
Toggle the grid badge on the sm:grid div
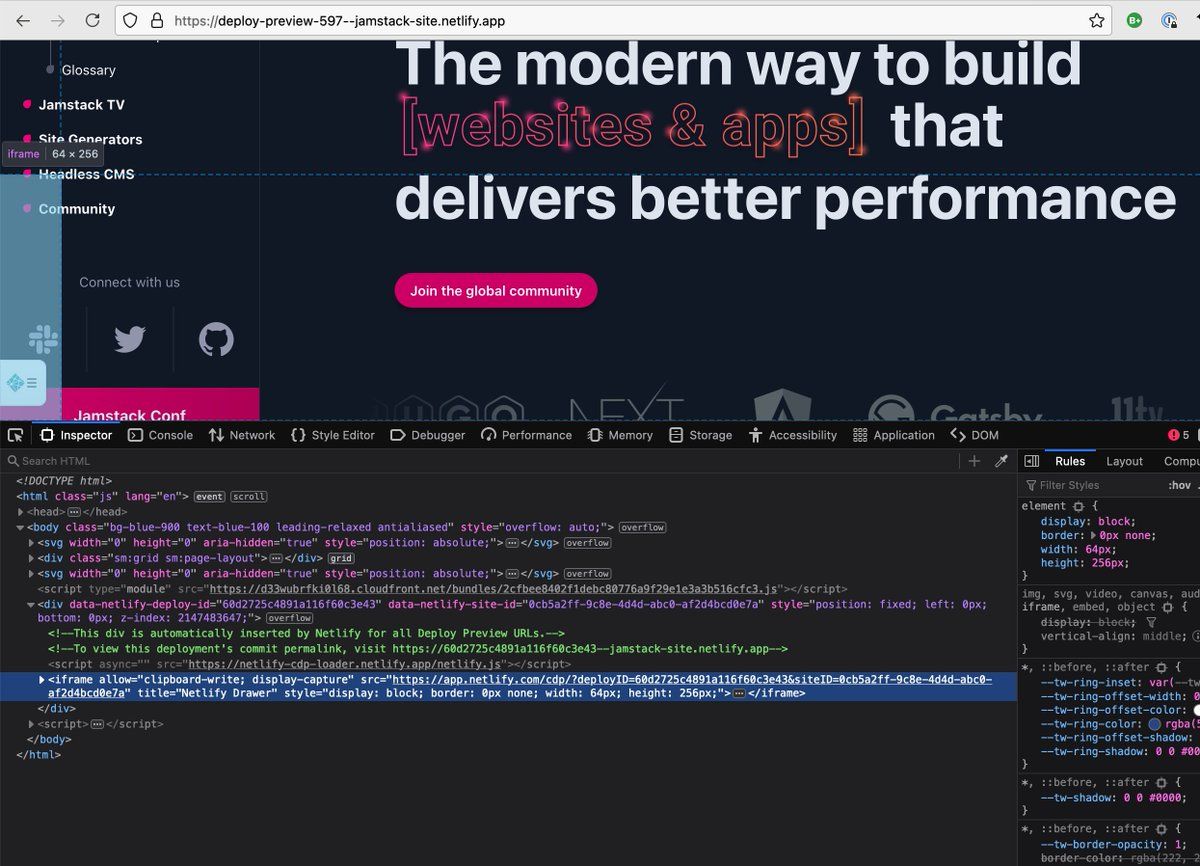coord(341,558)
